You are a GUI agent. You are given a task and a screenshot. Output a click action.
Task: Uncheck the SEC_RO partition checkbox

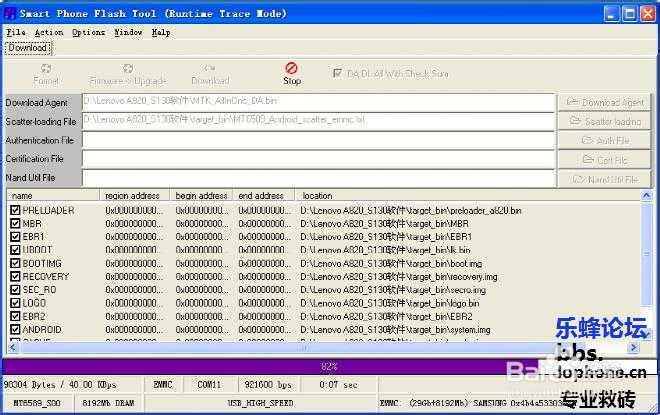click(x=15, y=290)
